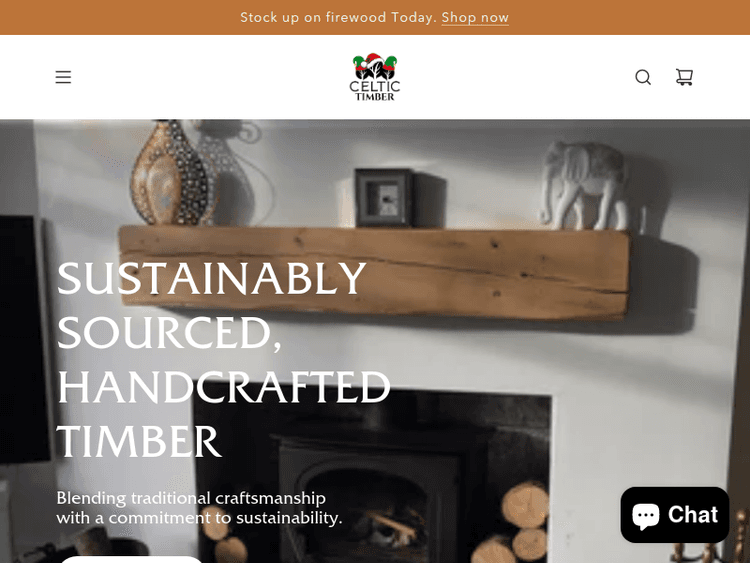750x563 pixels.
Task: Click the small picture frame on the mantel
Action: (x=384, y=198)
